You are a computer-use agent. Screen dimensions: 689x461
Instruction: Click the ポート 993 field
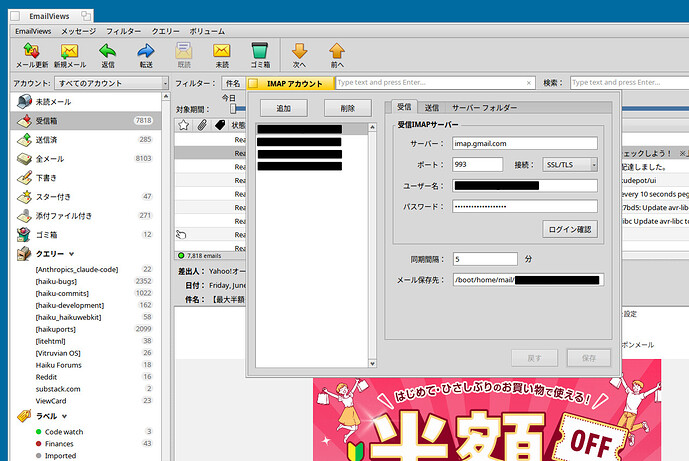click(477, 165)
